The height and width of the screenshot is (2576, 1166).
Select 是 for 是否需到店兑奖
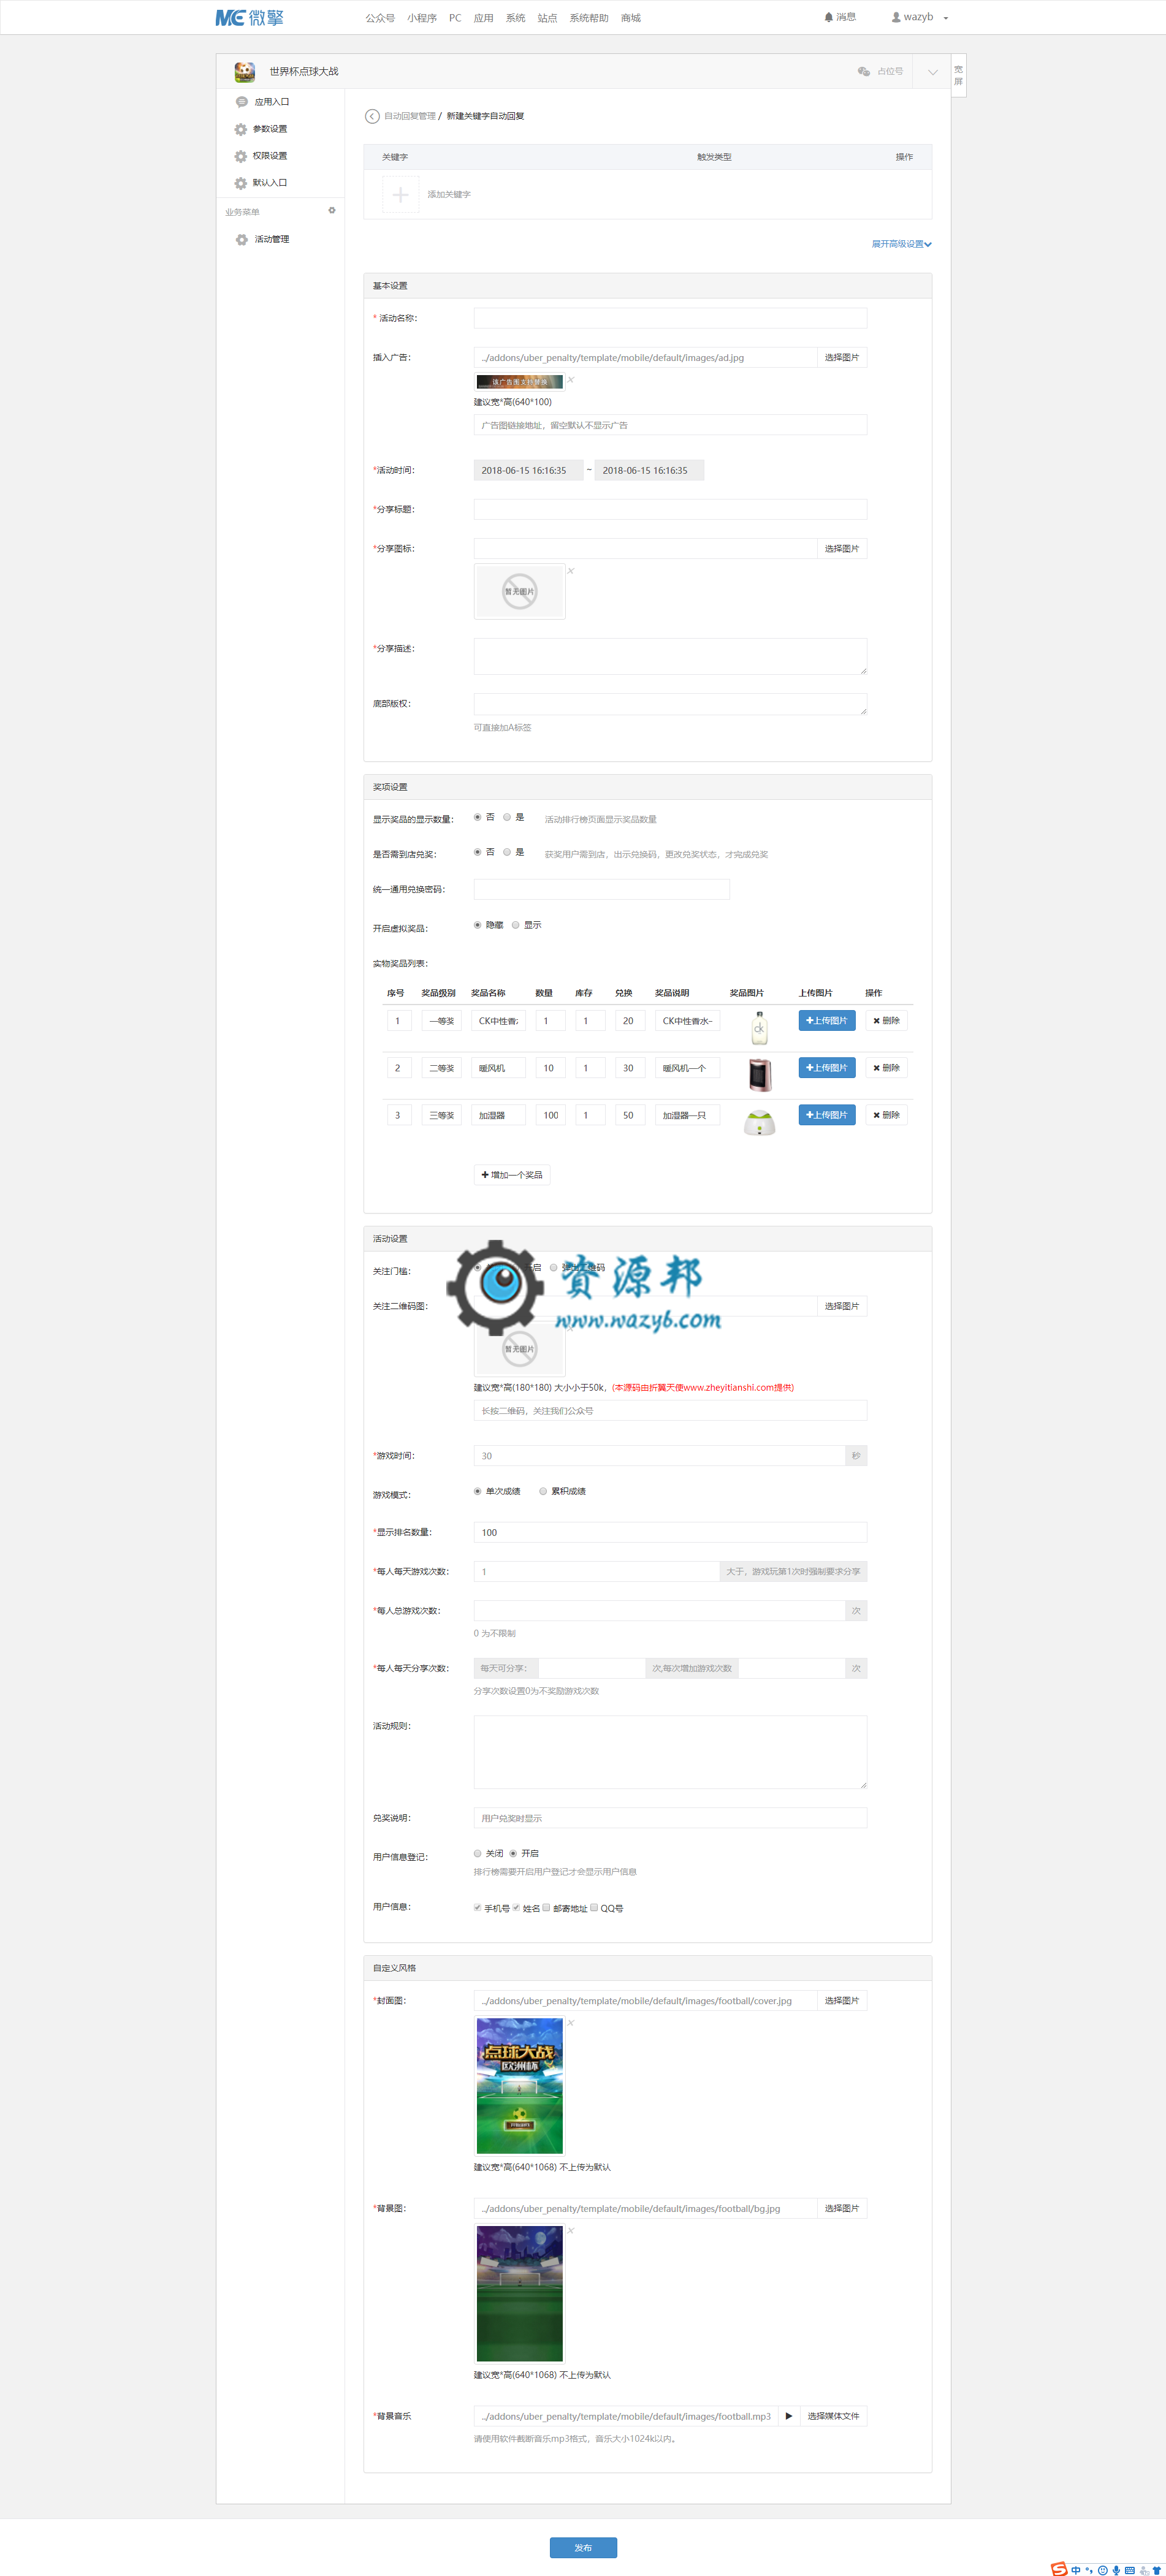point(507,852)
